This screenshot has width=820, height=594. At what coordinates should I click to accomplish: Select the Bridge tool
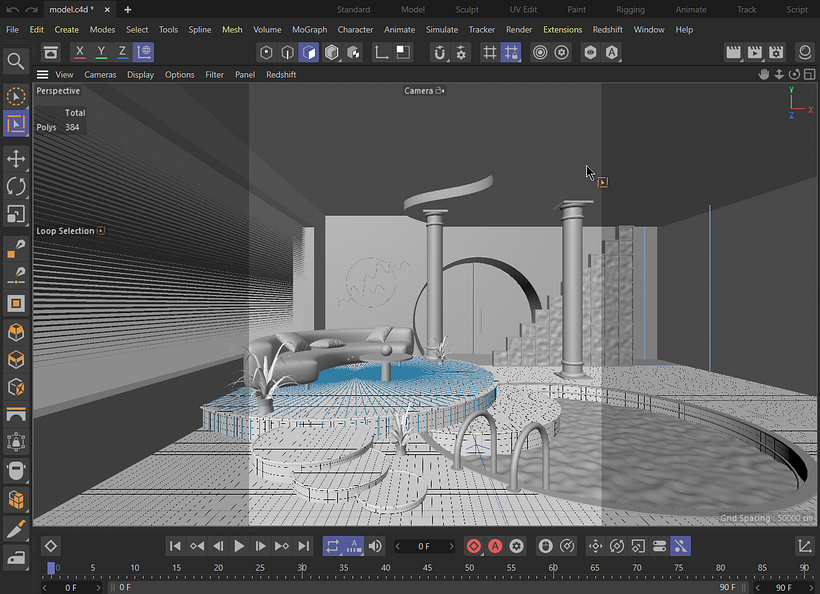16,415
